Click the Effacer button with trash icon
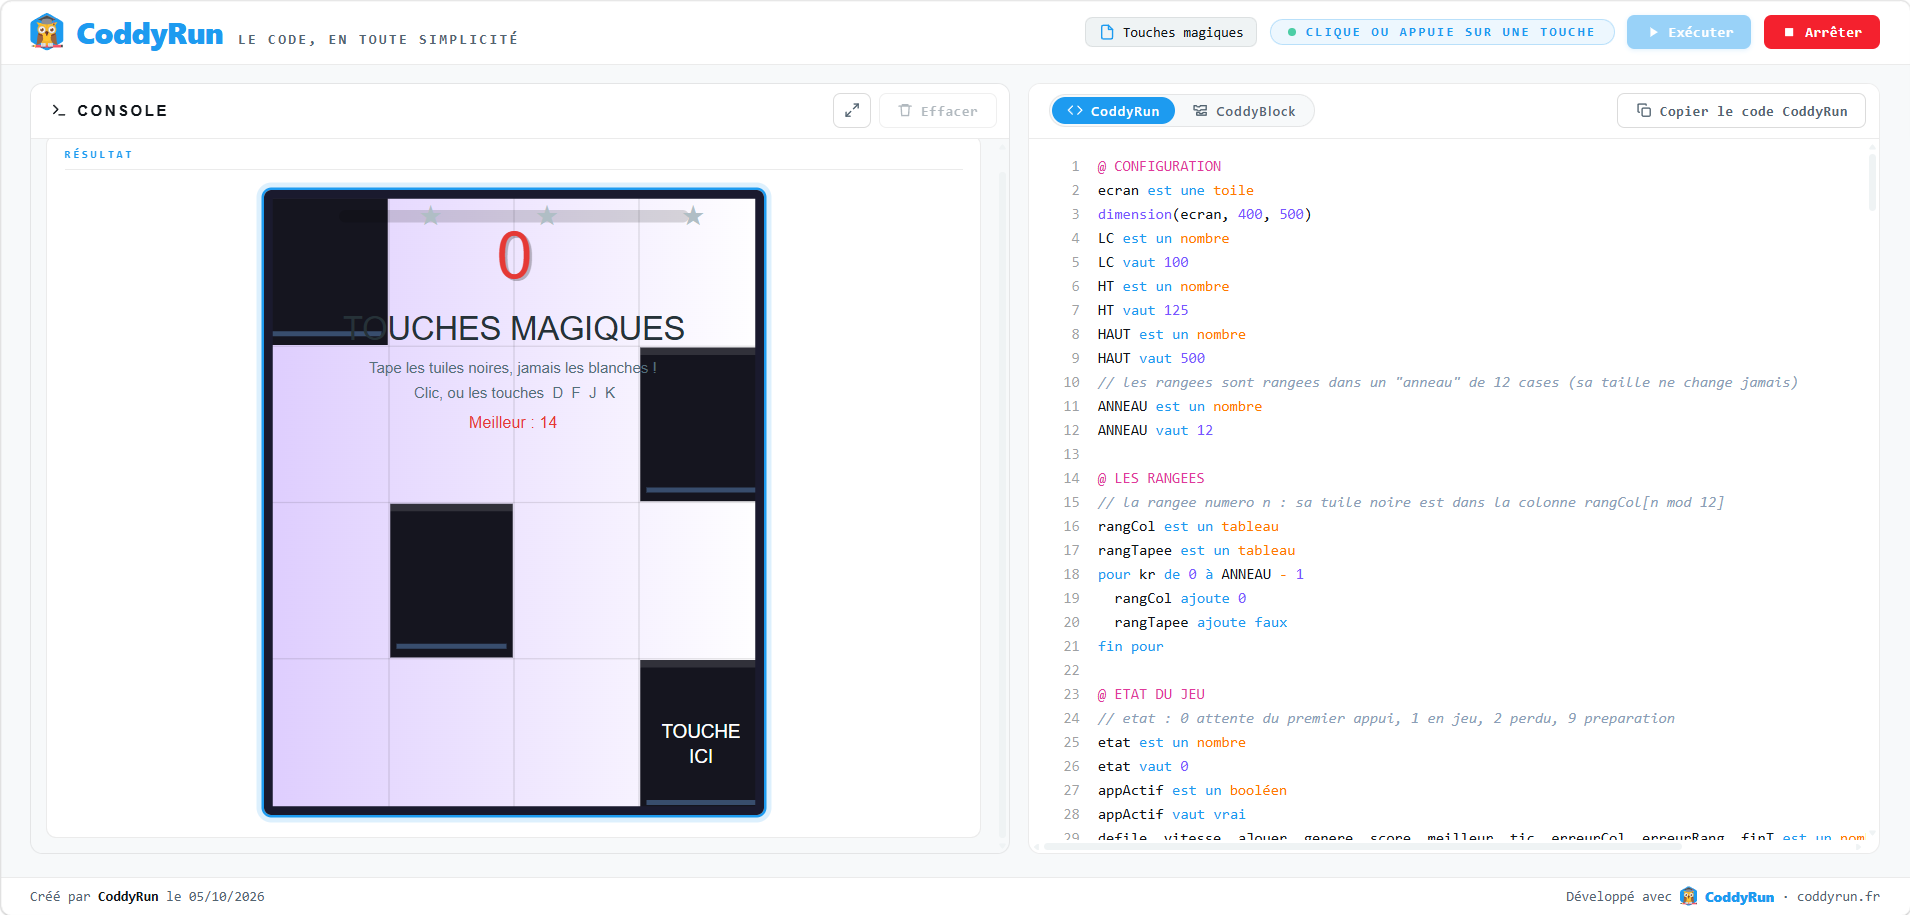This screenshot has width=1910, height=915. (x=938, y=111)
